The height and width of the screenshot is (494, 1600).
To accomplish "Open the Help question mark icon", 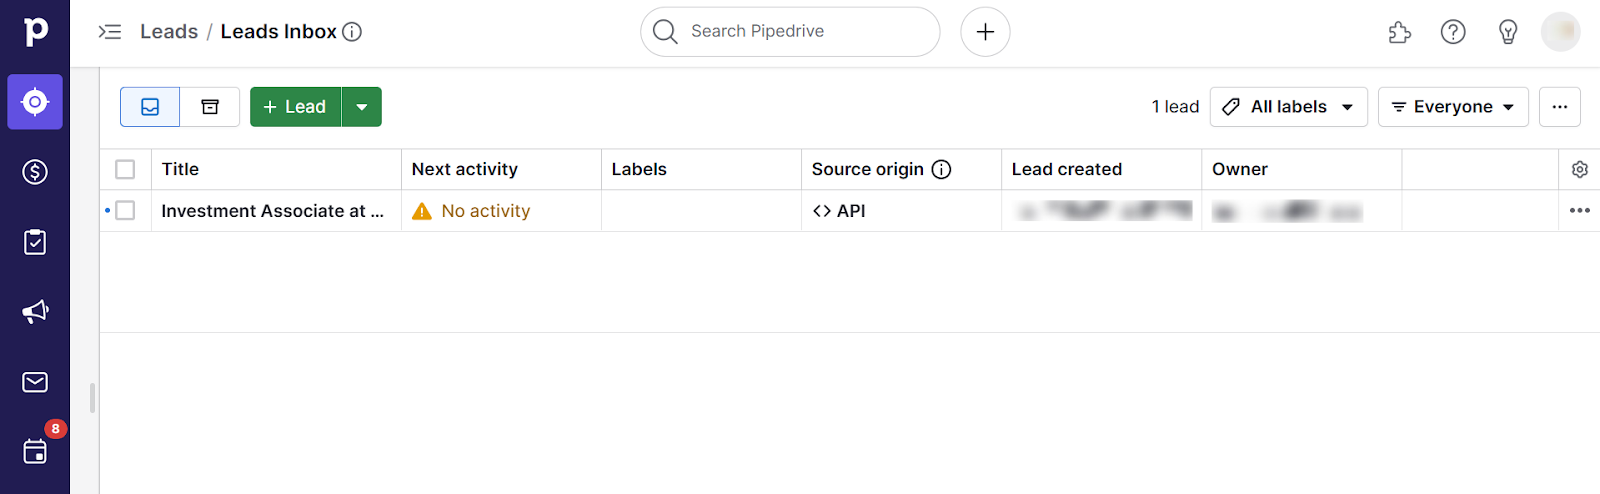I will click(1453, 32).
